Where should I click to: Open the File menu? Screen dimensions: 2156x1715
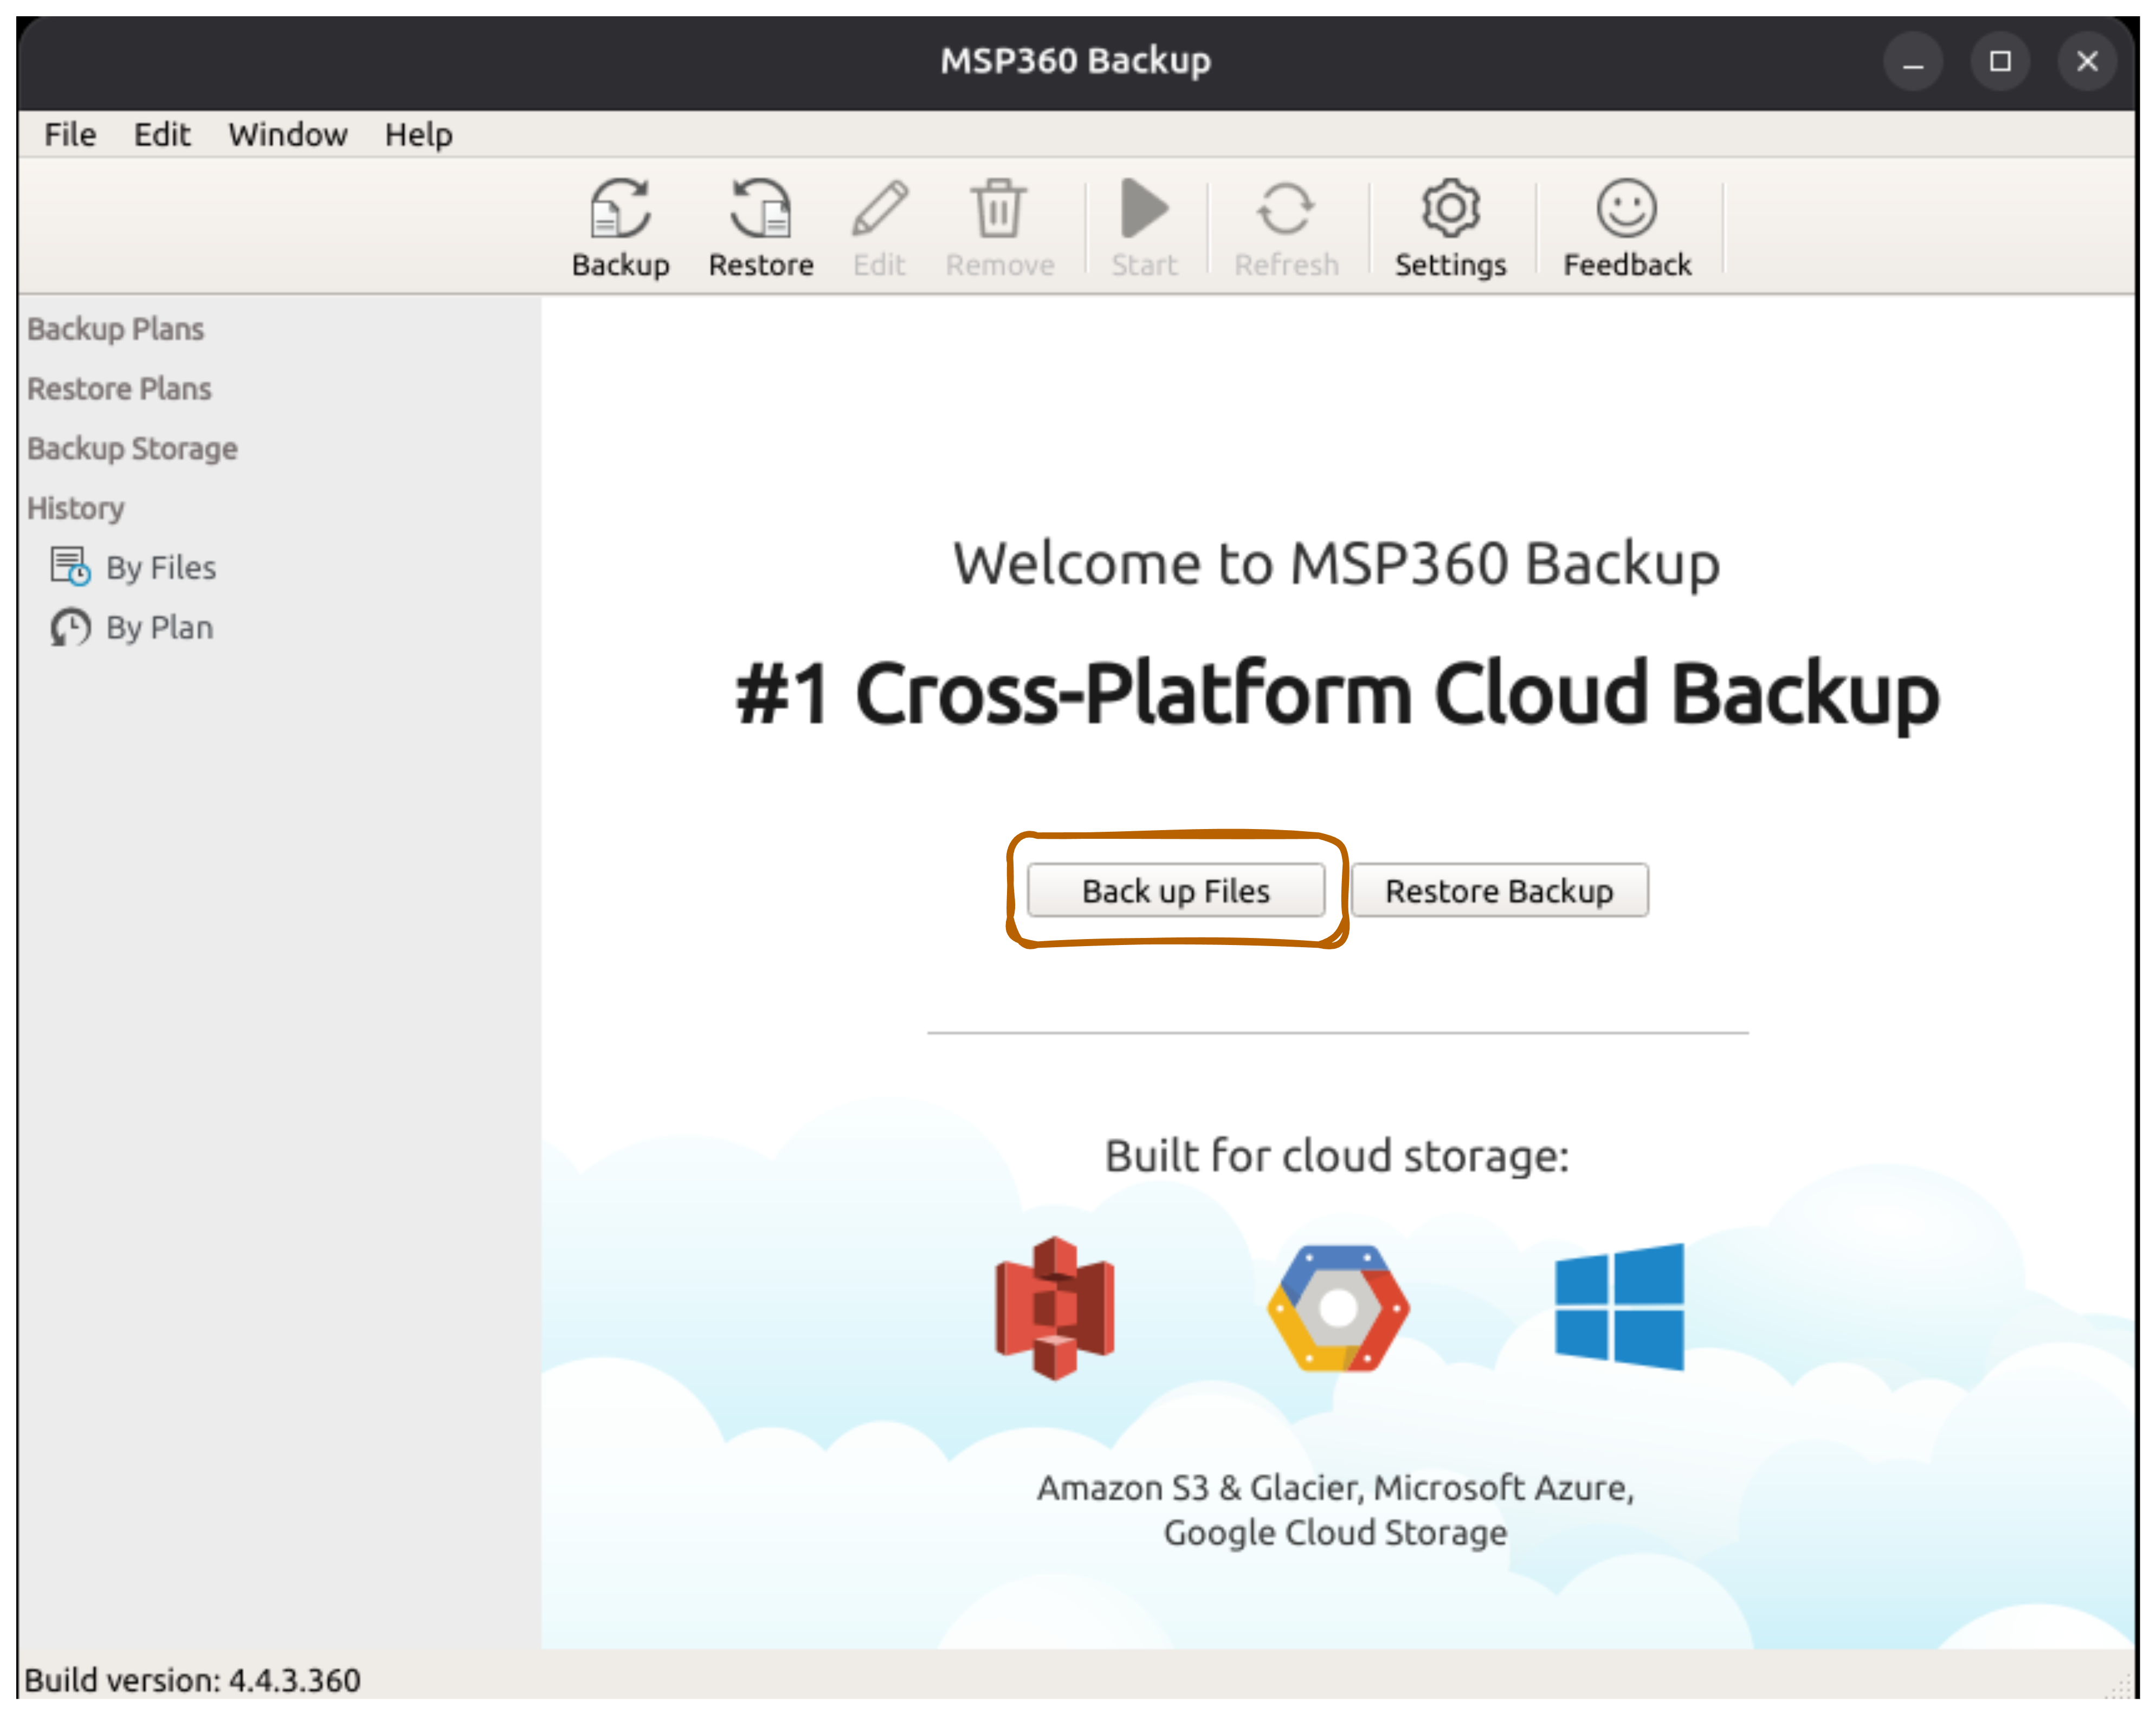pyautogui.click(x=70, y=135)
